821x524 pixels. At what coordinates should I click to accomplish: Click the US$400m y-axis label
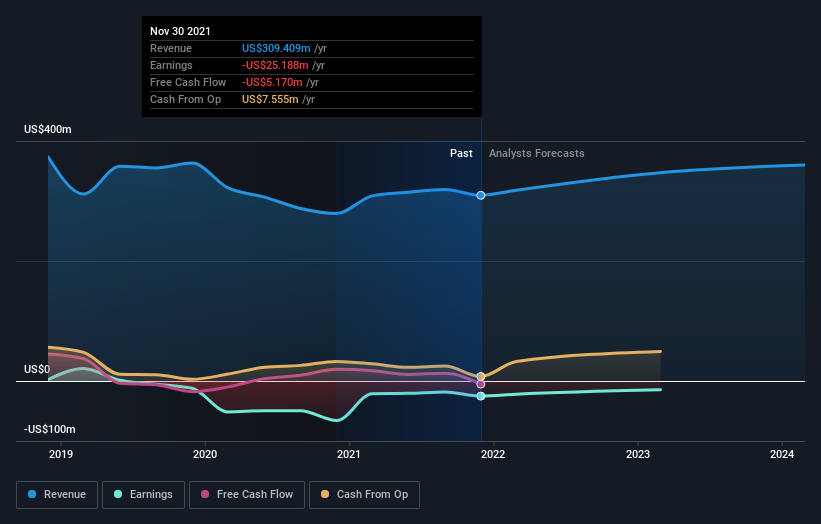point(48,129)
